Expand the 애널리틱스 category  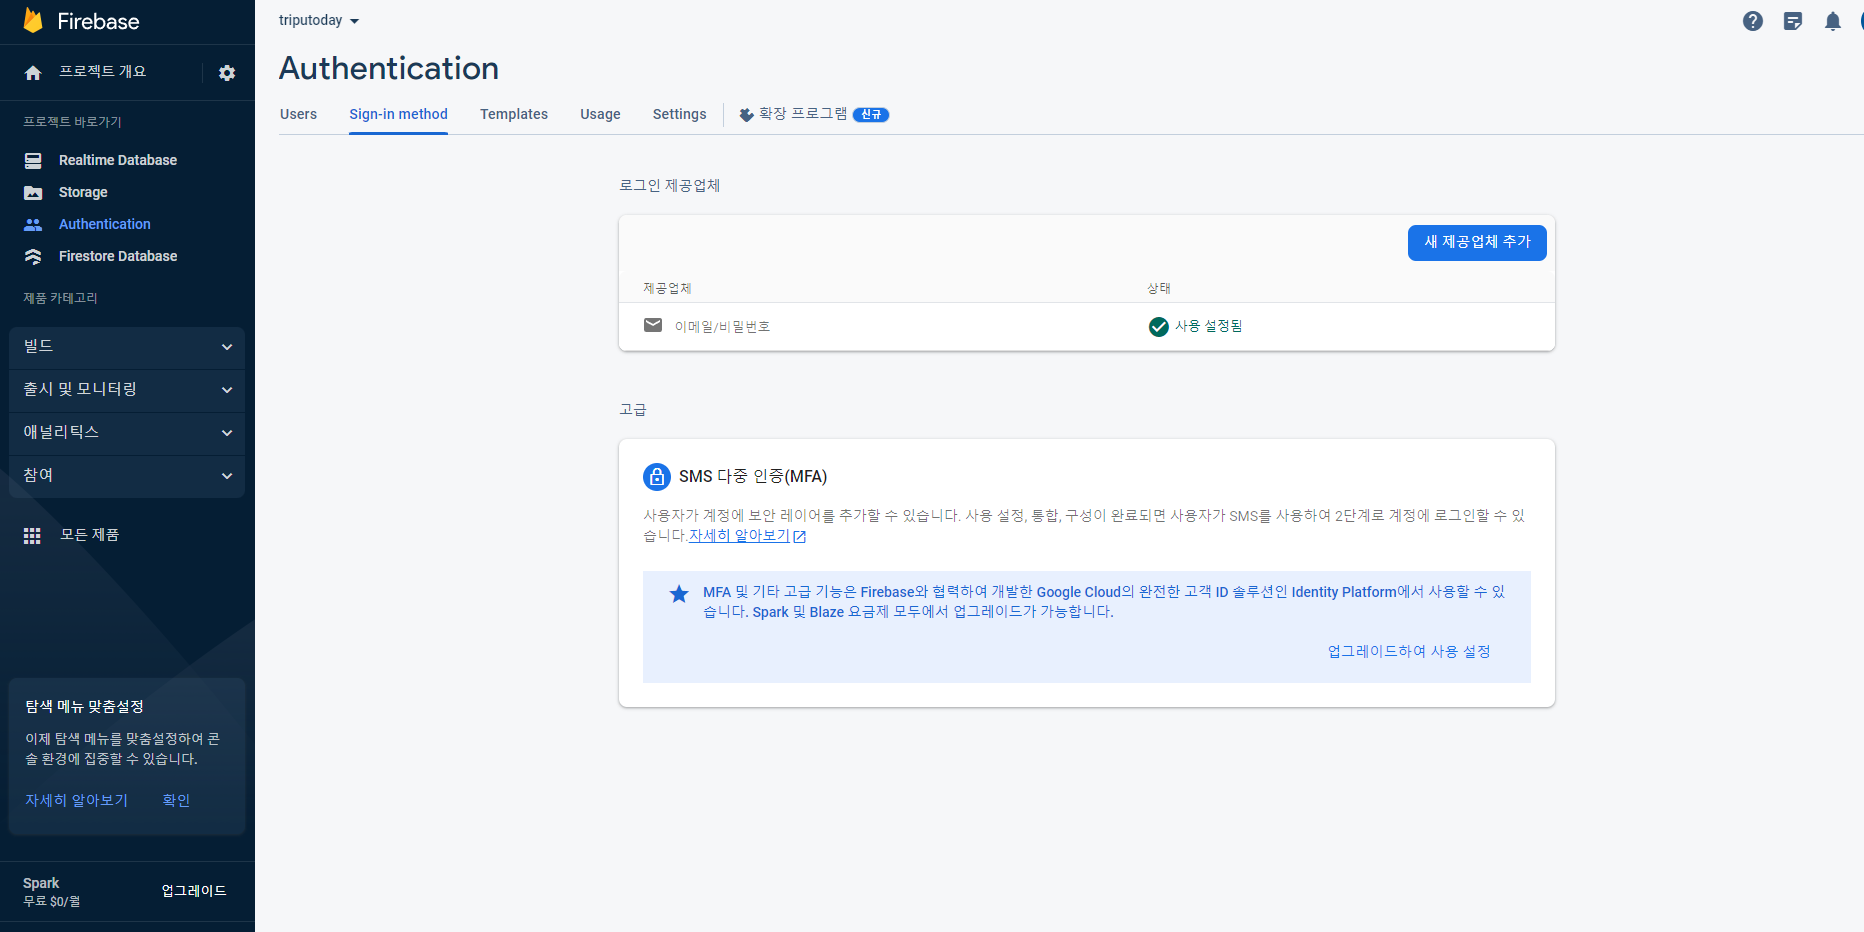tap(127, 433)
